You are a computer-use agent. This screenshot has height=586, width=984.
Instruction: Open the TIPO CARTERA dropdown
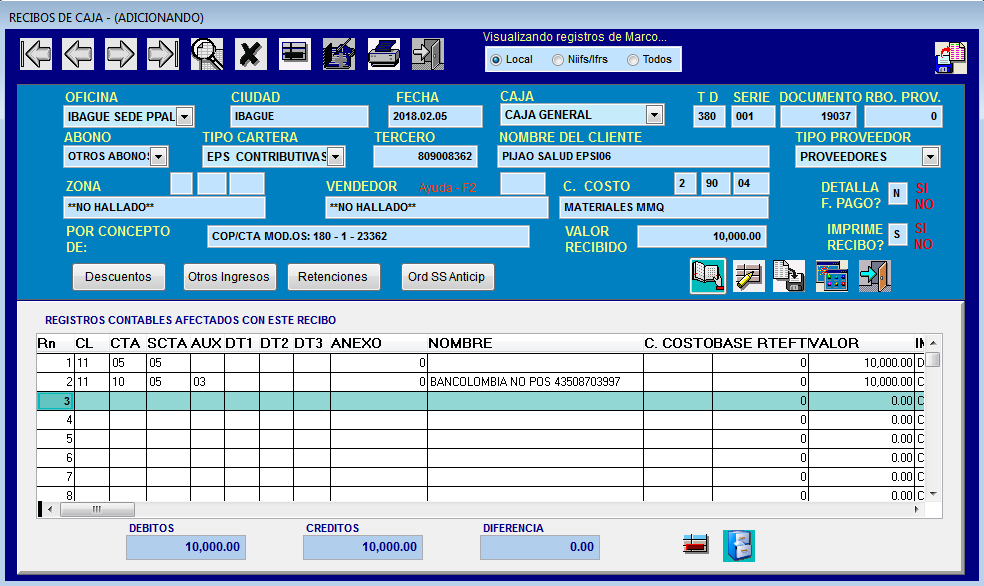pos(336,156)
